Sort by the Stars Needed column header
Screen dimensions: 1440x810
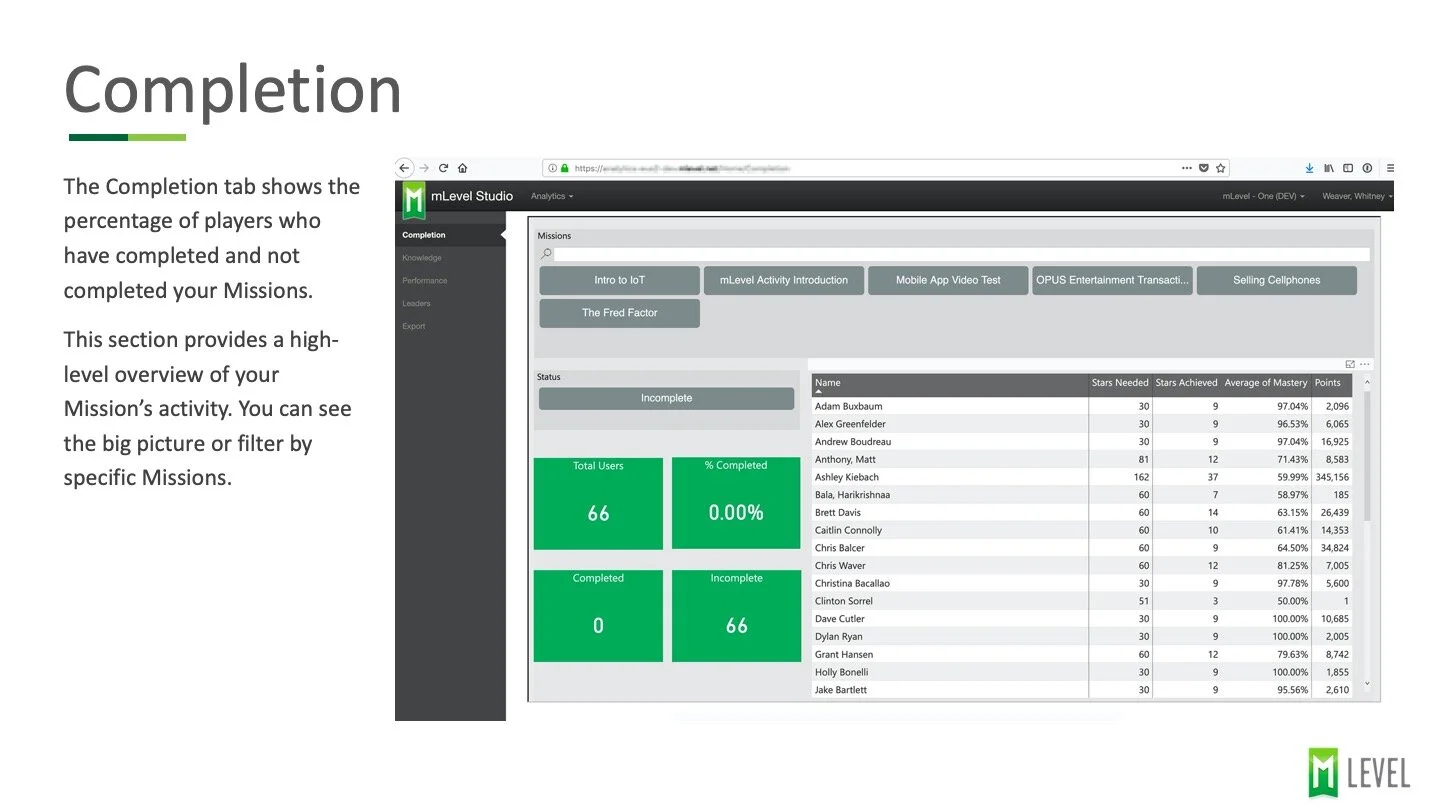tap(1120, 383)
